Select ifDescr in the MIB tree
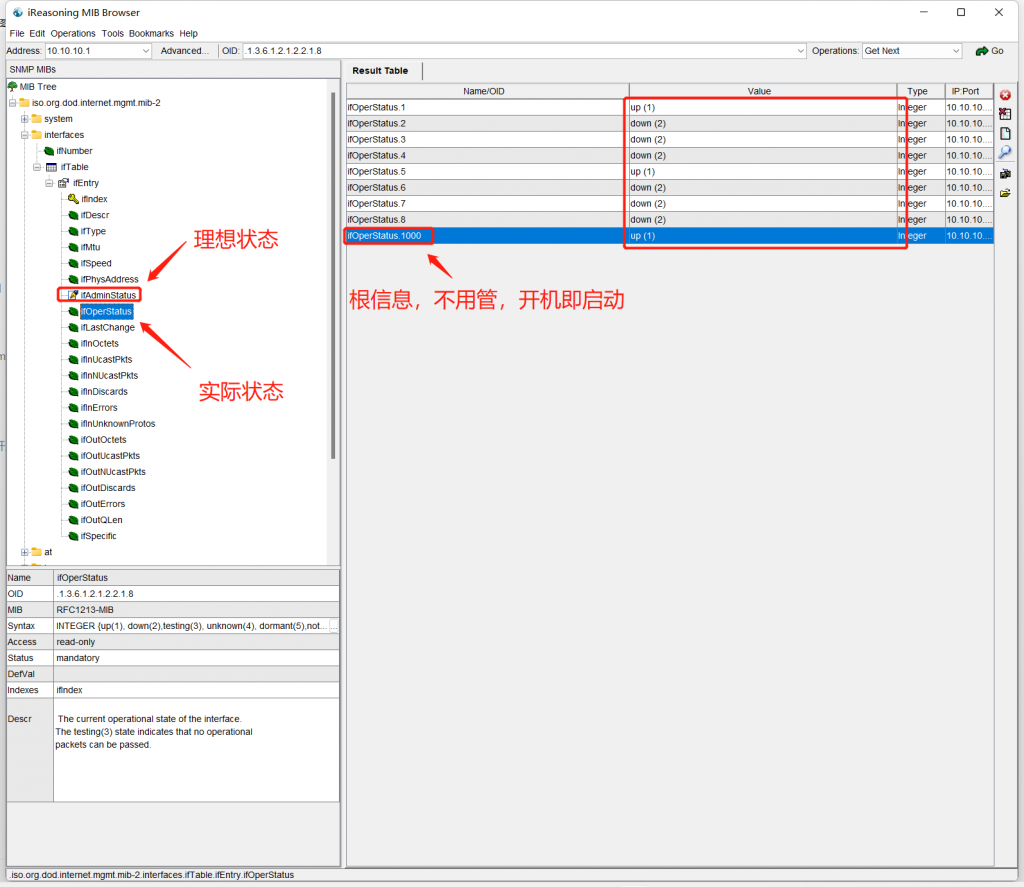The width and height of the screenshot is (1024, 887). click(x=95, y=215)
